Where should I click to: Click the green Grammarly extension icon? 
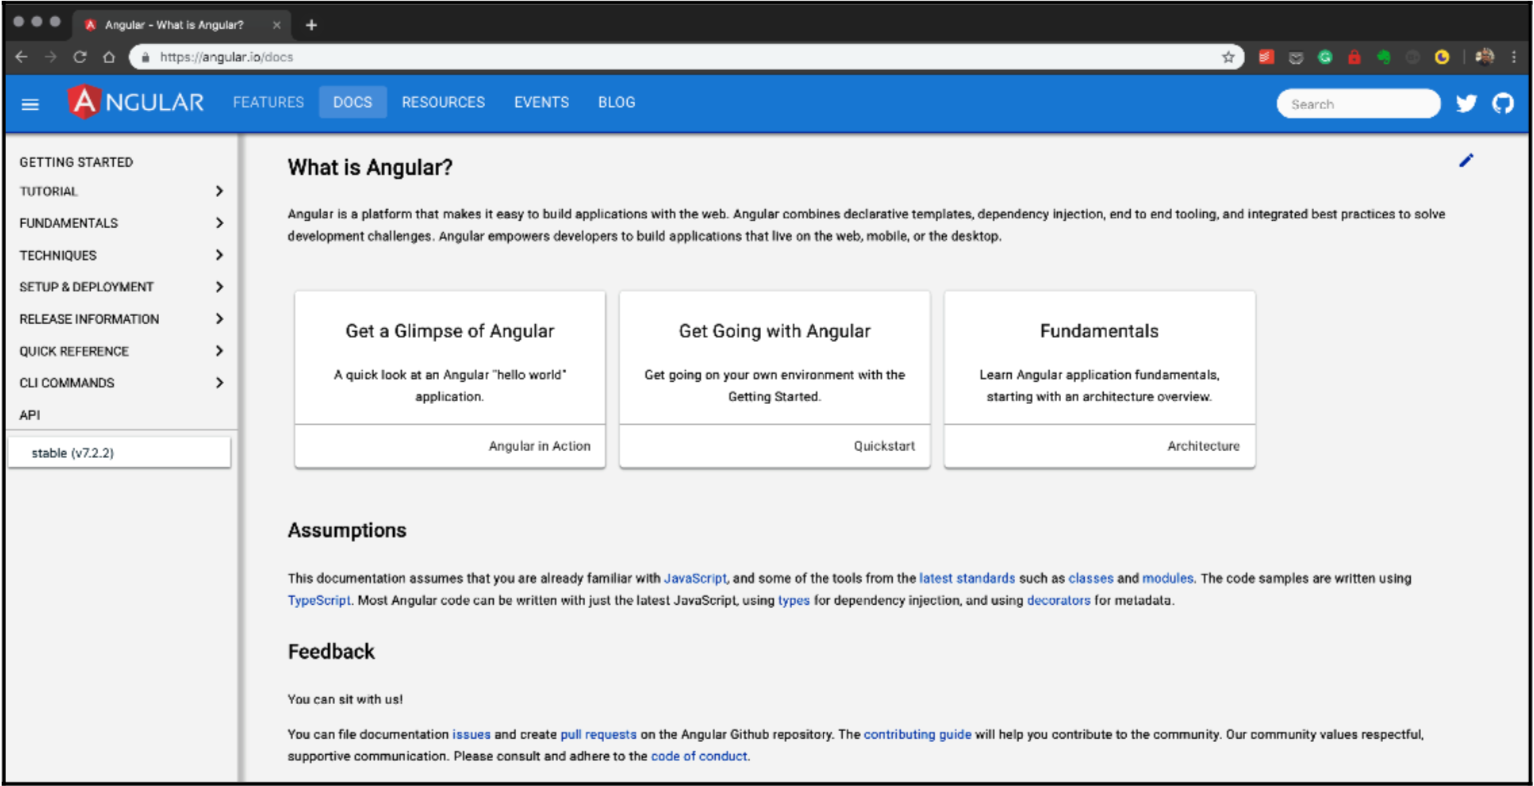pyautogui.click(x=1325, y=57)
